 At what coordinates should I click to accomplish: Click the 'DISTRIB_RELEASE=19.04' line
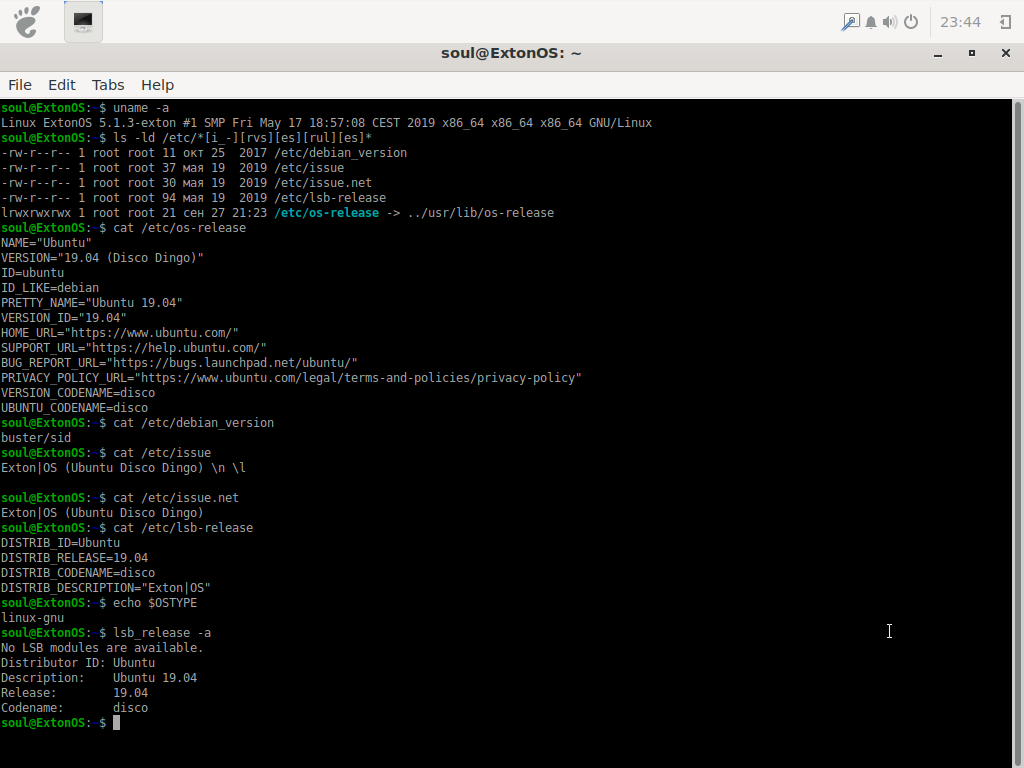[x=74, y=558]
